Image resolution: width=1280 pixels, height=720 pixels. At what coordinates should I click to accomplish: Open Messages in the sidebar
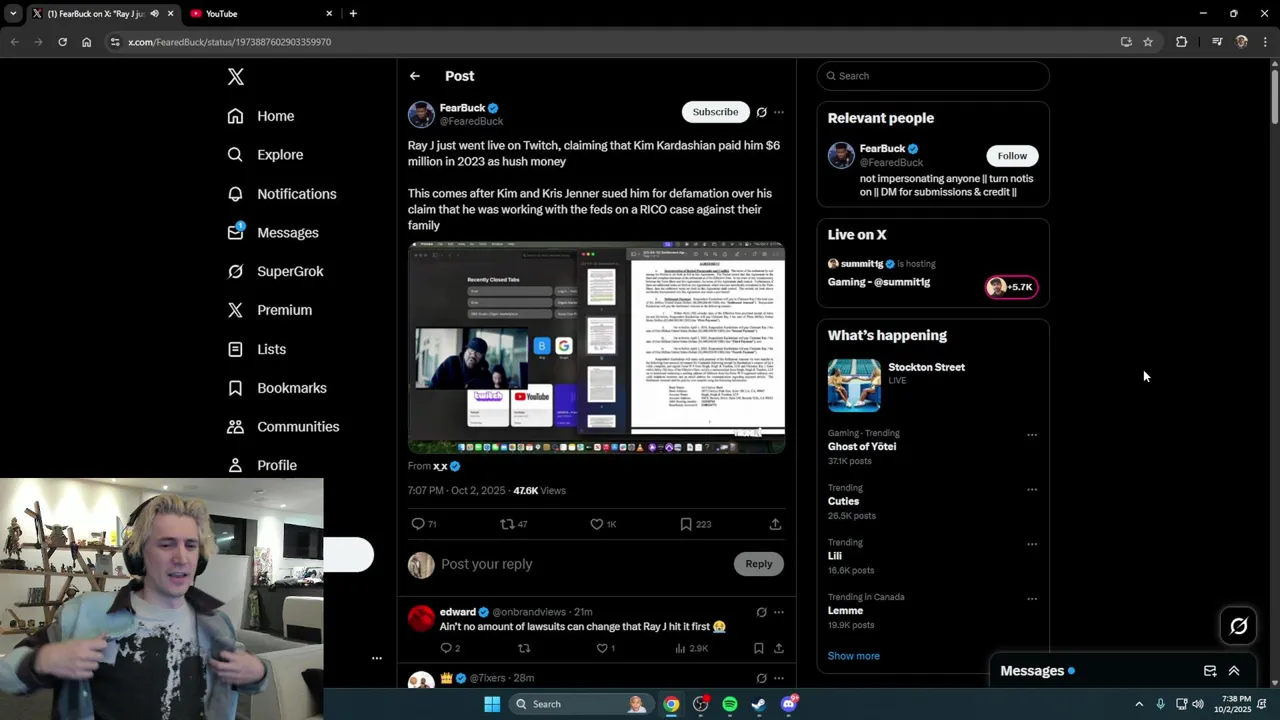click(x=273, y=233)
